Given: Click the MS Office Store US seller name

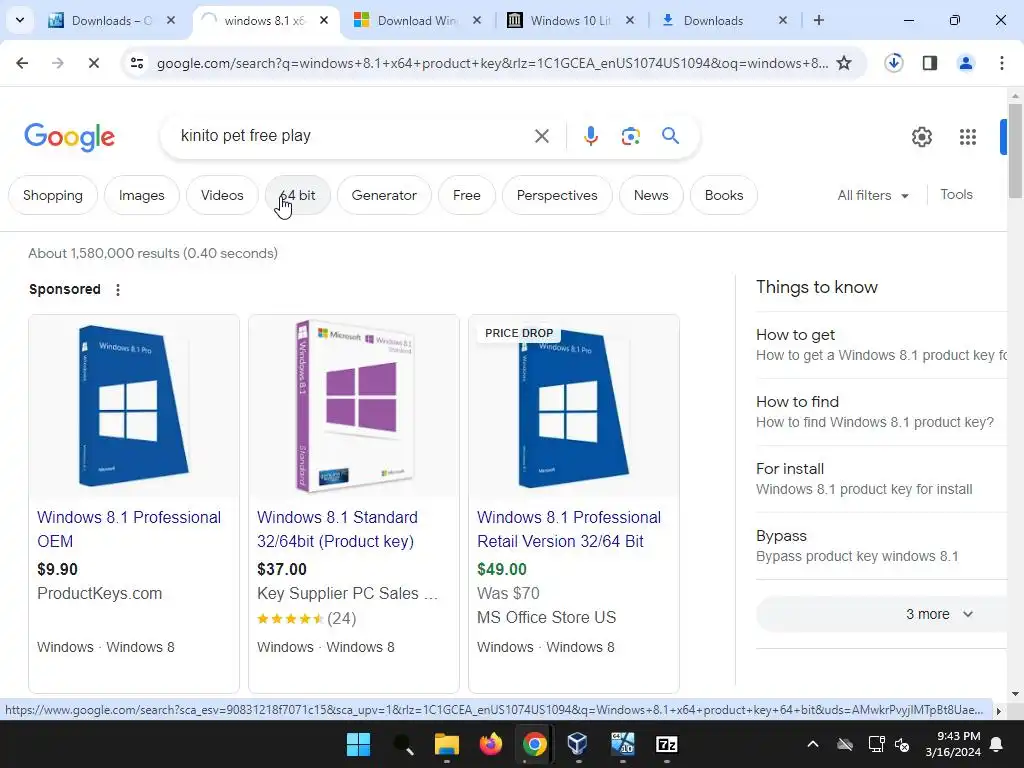Looking at the screenshot, I should pyautogui.click(x=547, y=617).
